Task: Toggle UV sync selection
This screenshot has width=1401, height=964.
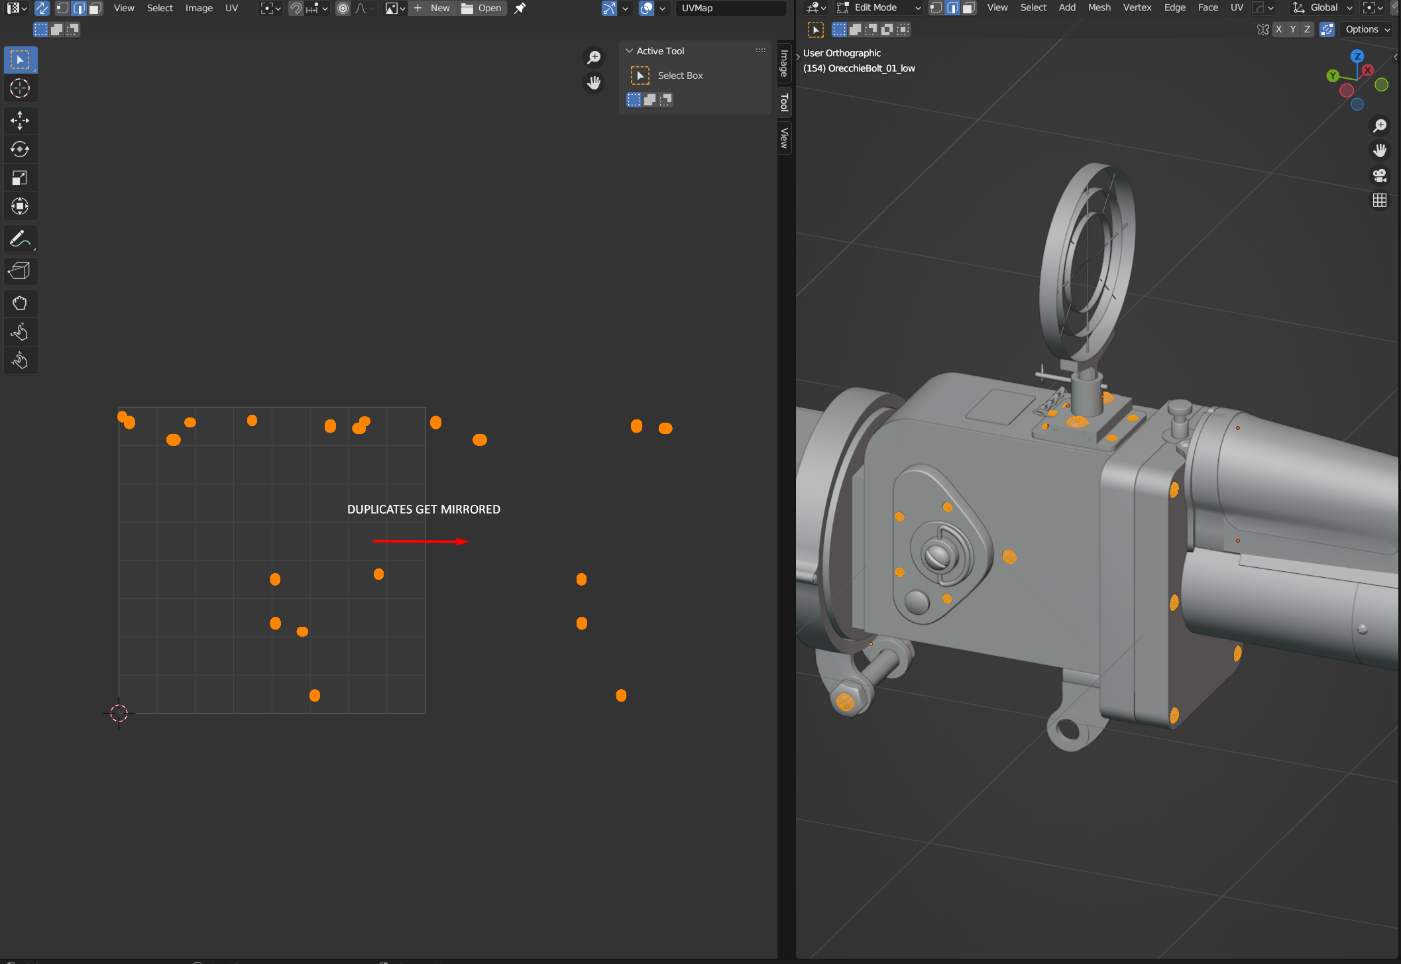Action: point(42,8)
